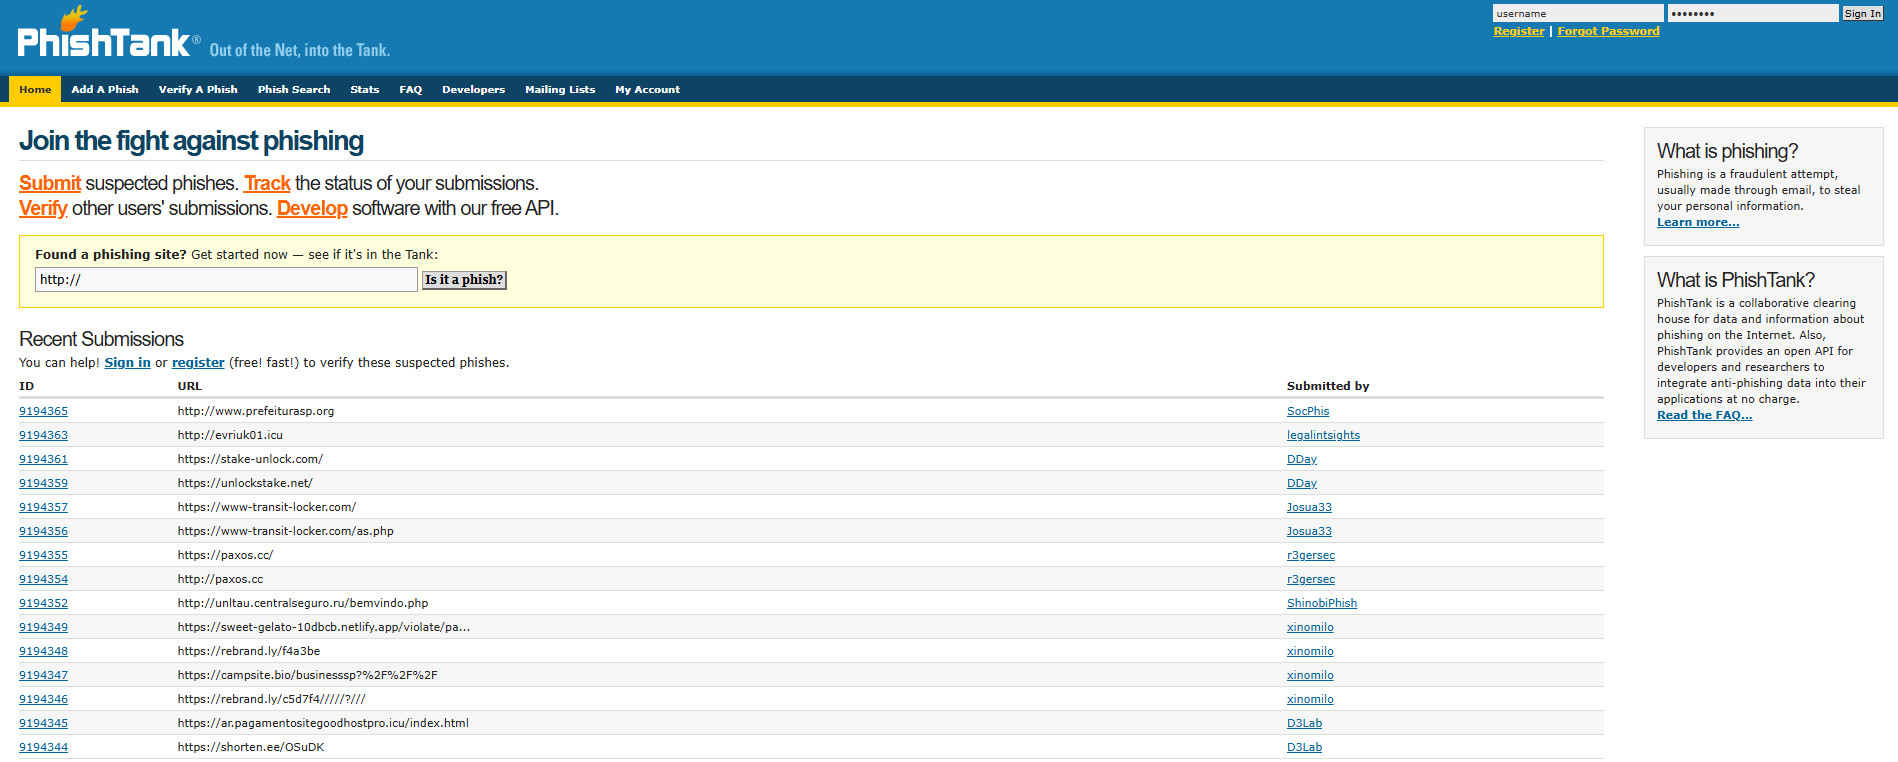1898x762 pixels.
Task: Follow the orange Submit link
Action: (x=50, y=183)
